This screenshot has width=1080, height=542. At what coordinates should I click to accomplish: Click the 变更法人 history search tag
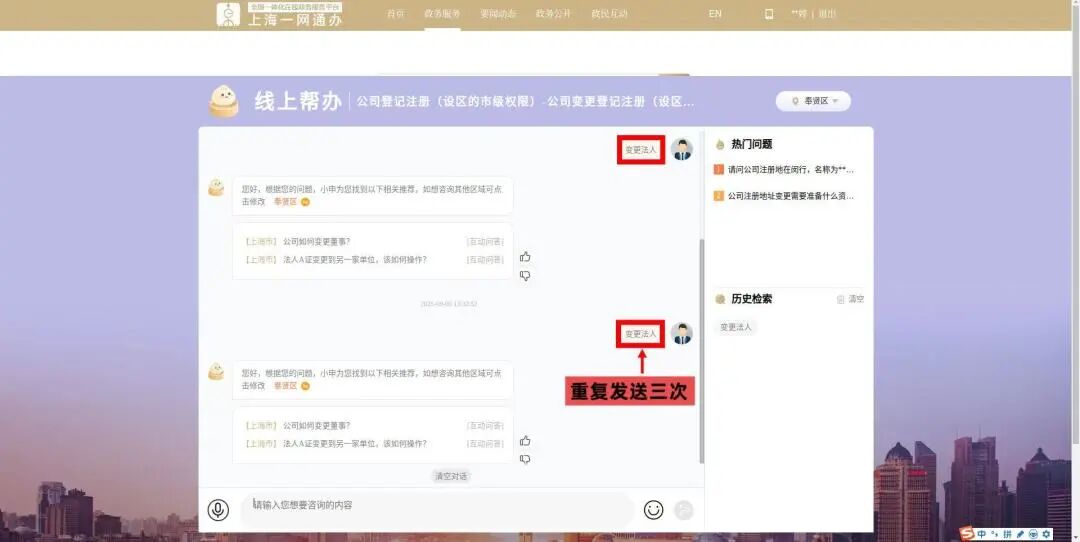click(x=736, y=327)
